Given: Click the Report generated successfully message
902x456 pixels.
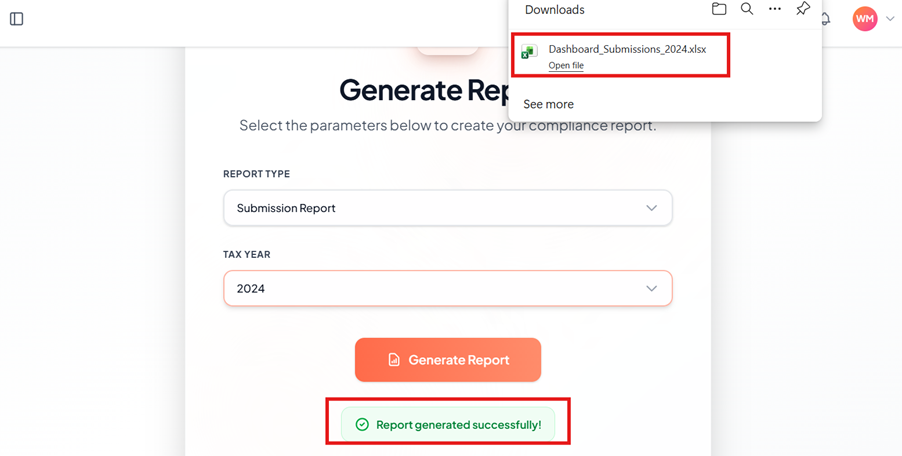Looking at the screenshot, I should [458, 425].
